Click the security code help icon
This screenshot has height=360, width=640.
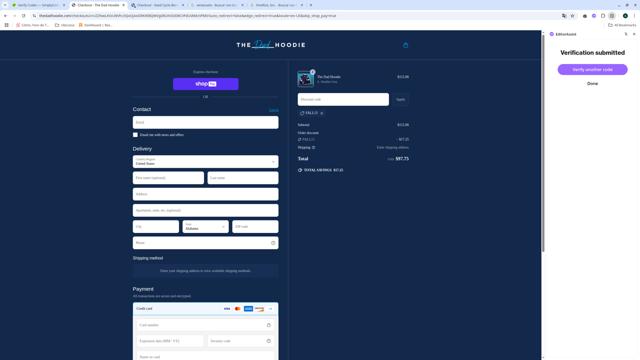pyautogui.click(x=269, y=341)
